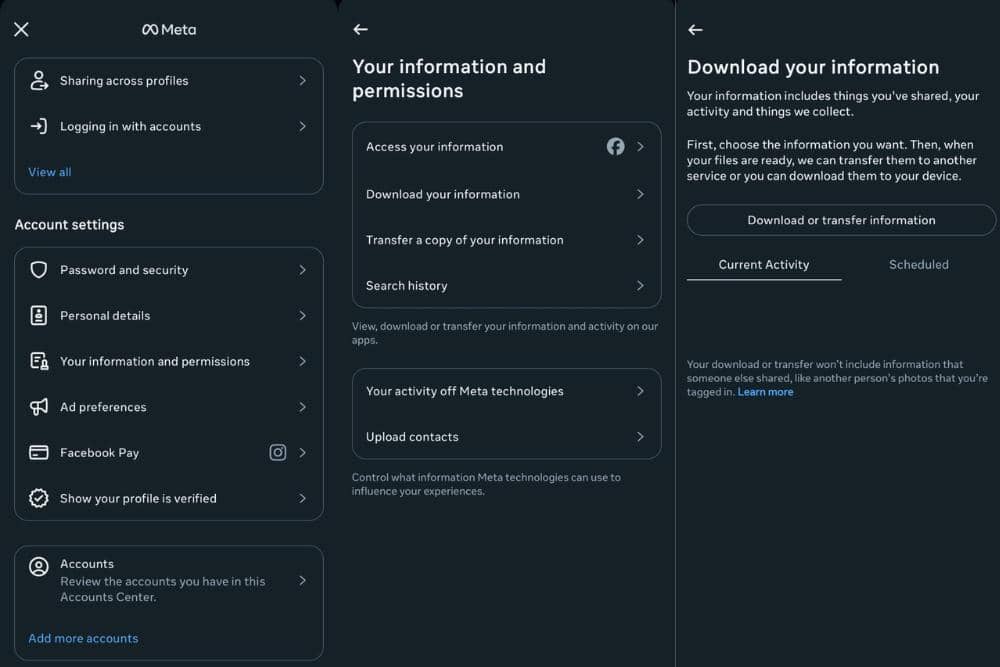Click the Facebook icon beside Access your information

[x=615, y=147]
